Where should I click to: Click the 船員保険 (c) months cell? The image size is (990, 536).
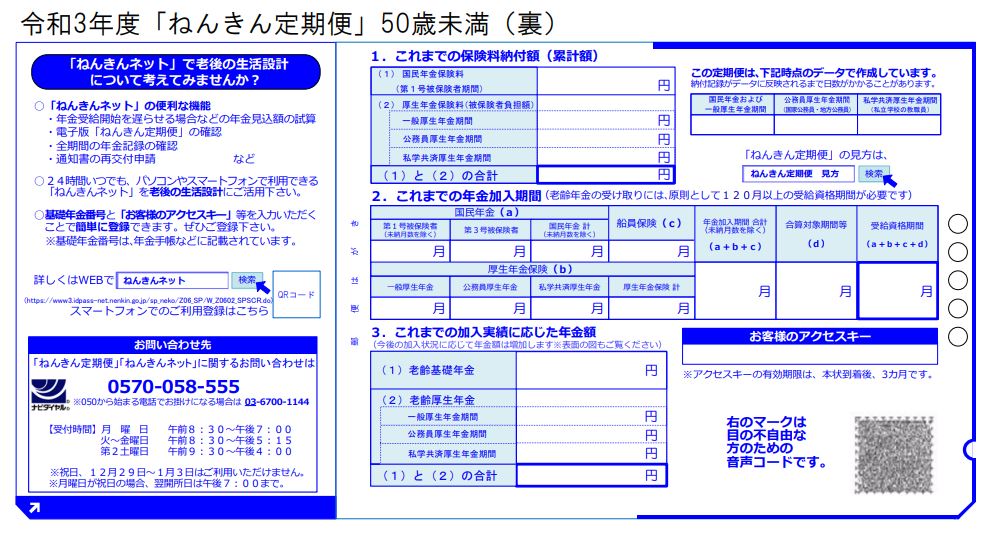pyautogui.click(x=652, y=251)
